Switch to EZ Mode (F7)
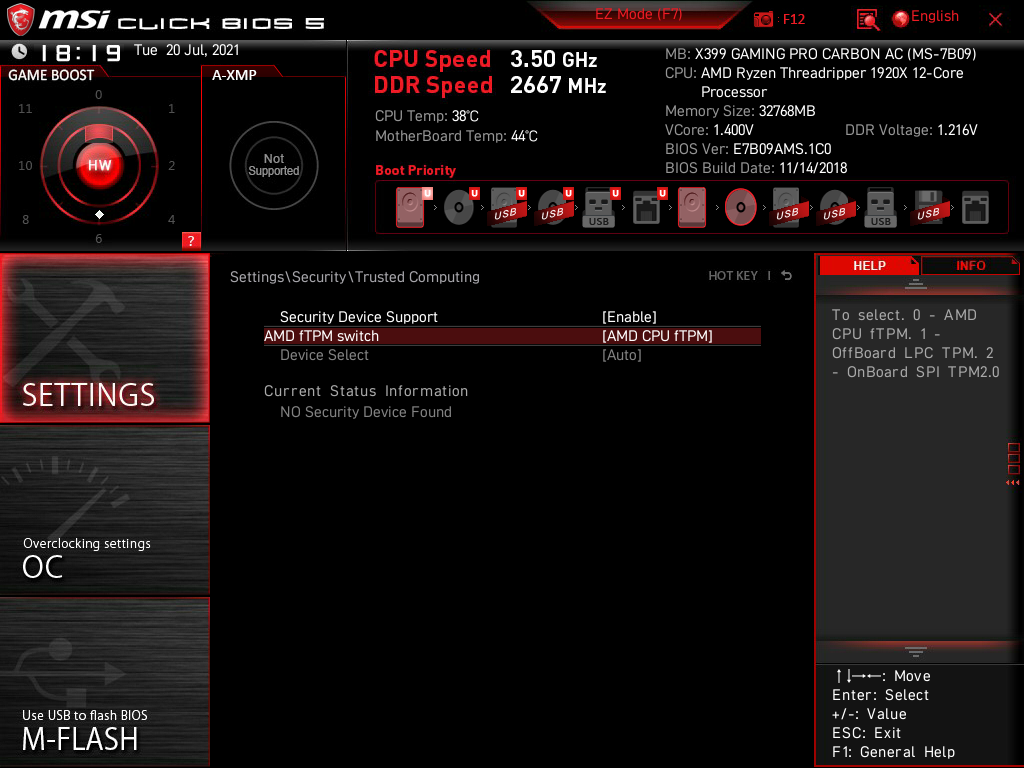This screenshot has width=1024, height=768. [638, 14]
